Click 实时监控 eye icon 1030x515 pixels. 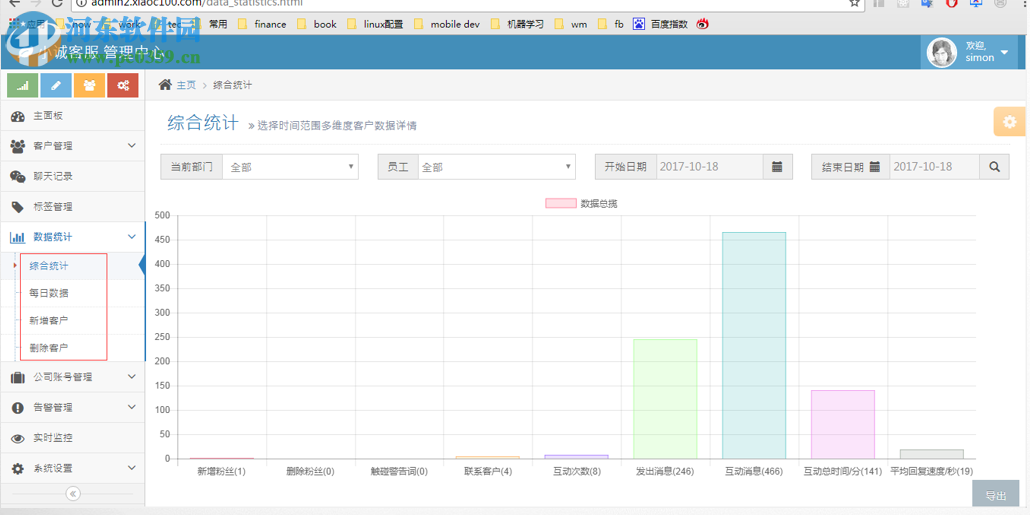(18, 438)
